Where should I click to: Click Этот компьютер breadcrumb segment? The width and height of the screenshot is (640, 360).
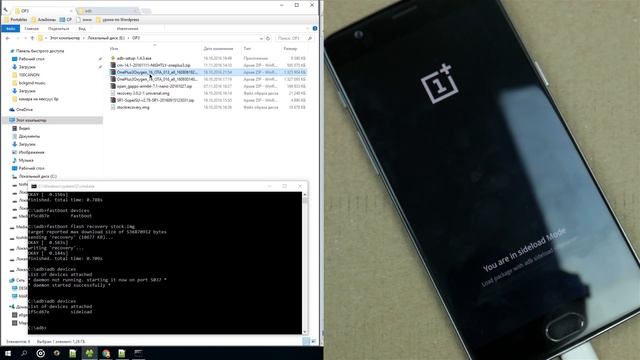pyautogui.click(x=65, y=38)
